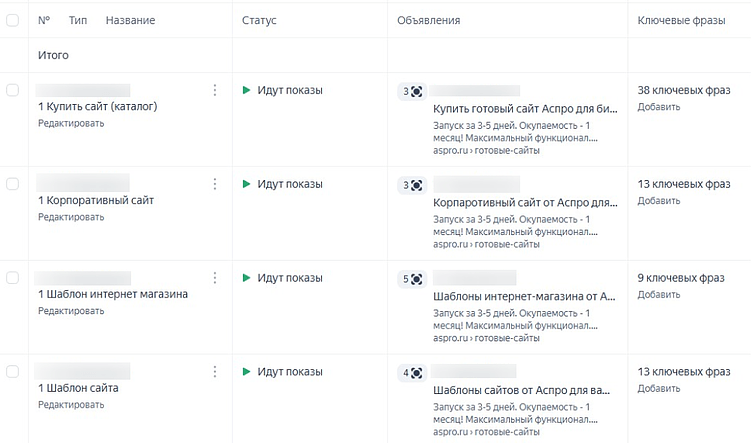Viewport: 751px width, 443px height.
Task: Sort by the Ключевые фразы column header
Action: pos(683,20)
